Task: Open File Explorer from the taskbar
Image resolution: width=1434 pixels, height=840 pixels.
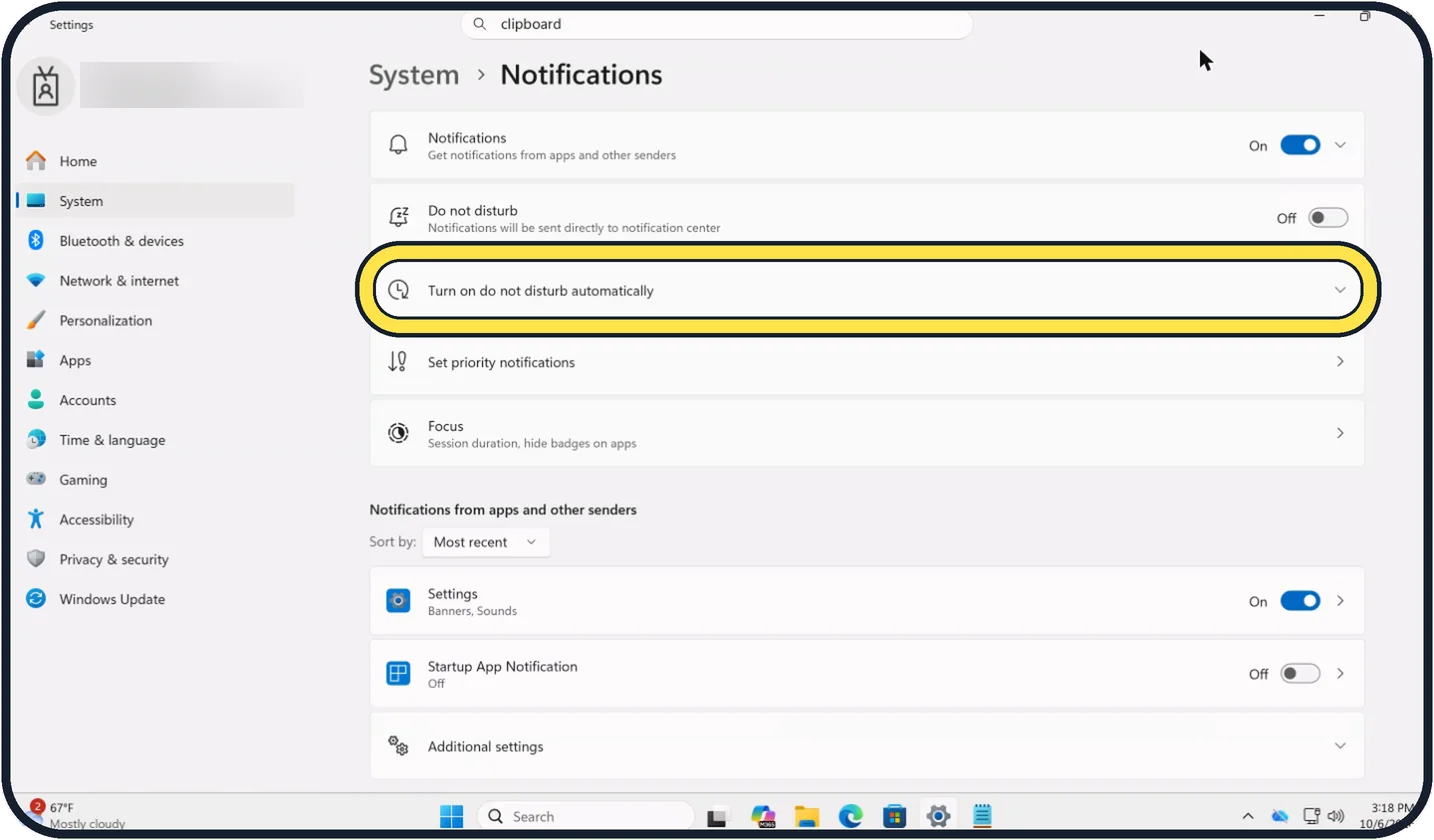Action: (x=807, y=816)
